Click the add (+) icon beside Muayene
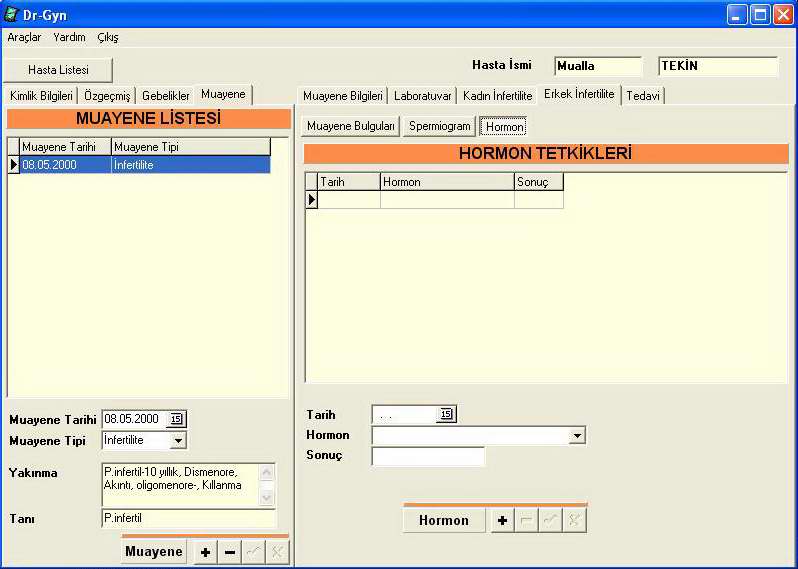This screenshot has width=798, height=569. pos(205,552)
